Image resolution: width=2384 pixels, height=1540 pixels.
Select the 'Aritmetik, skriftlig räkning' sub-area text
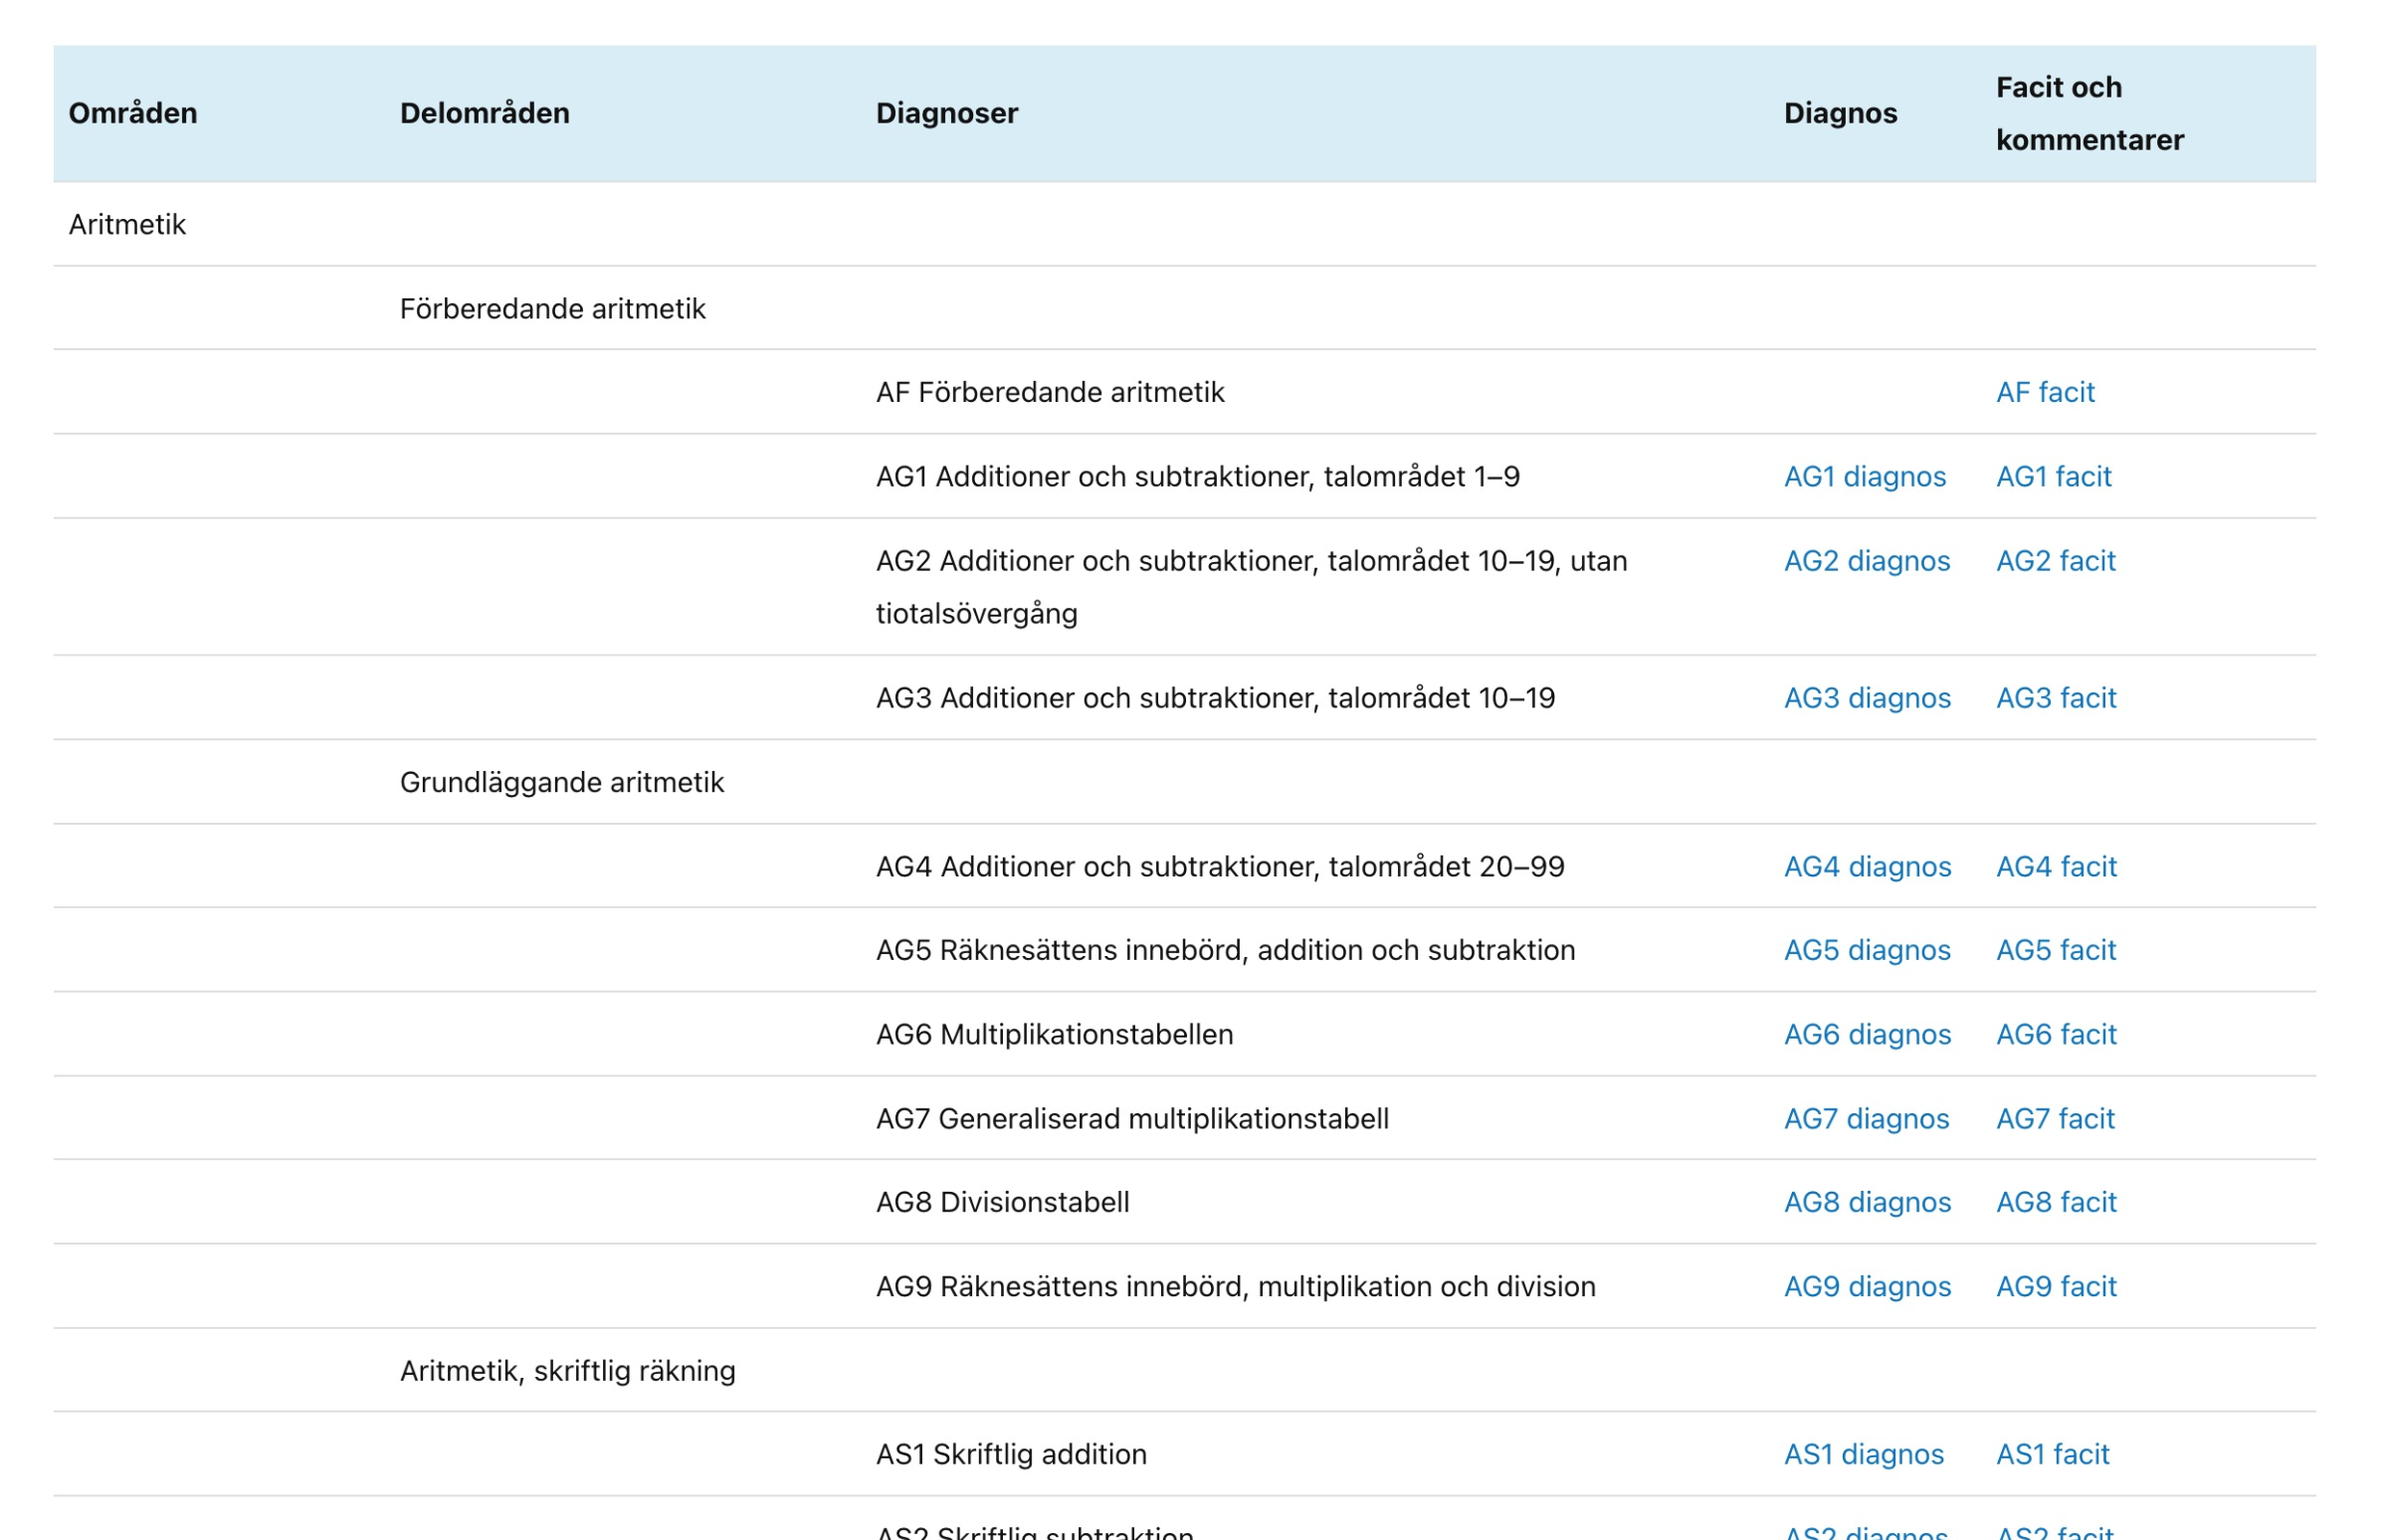pyautogui.click(x=568, y=1370)
